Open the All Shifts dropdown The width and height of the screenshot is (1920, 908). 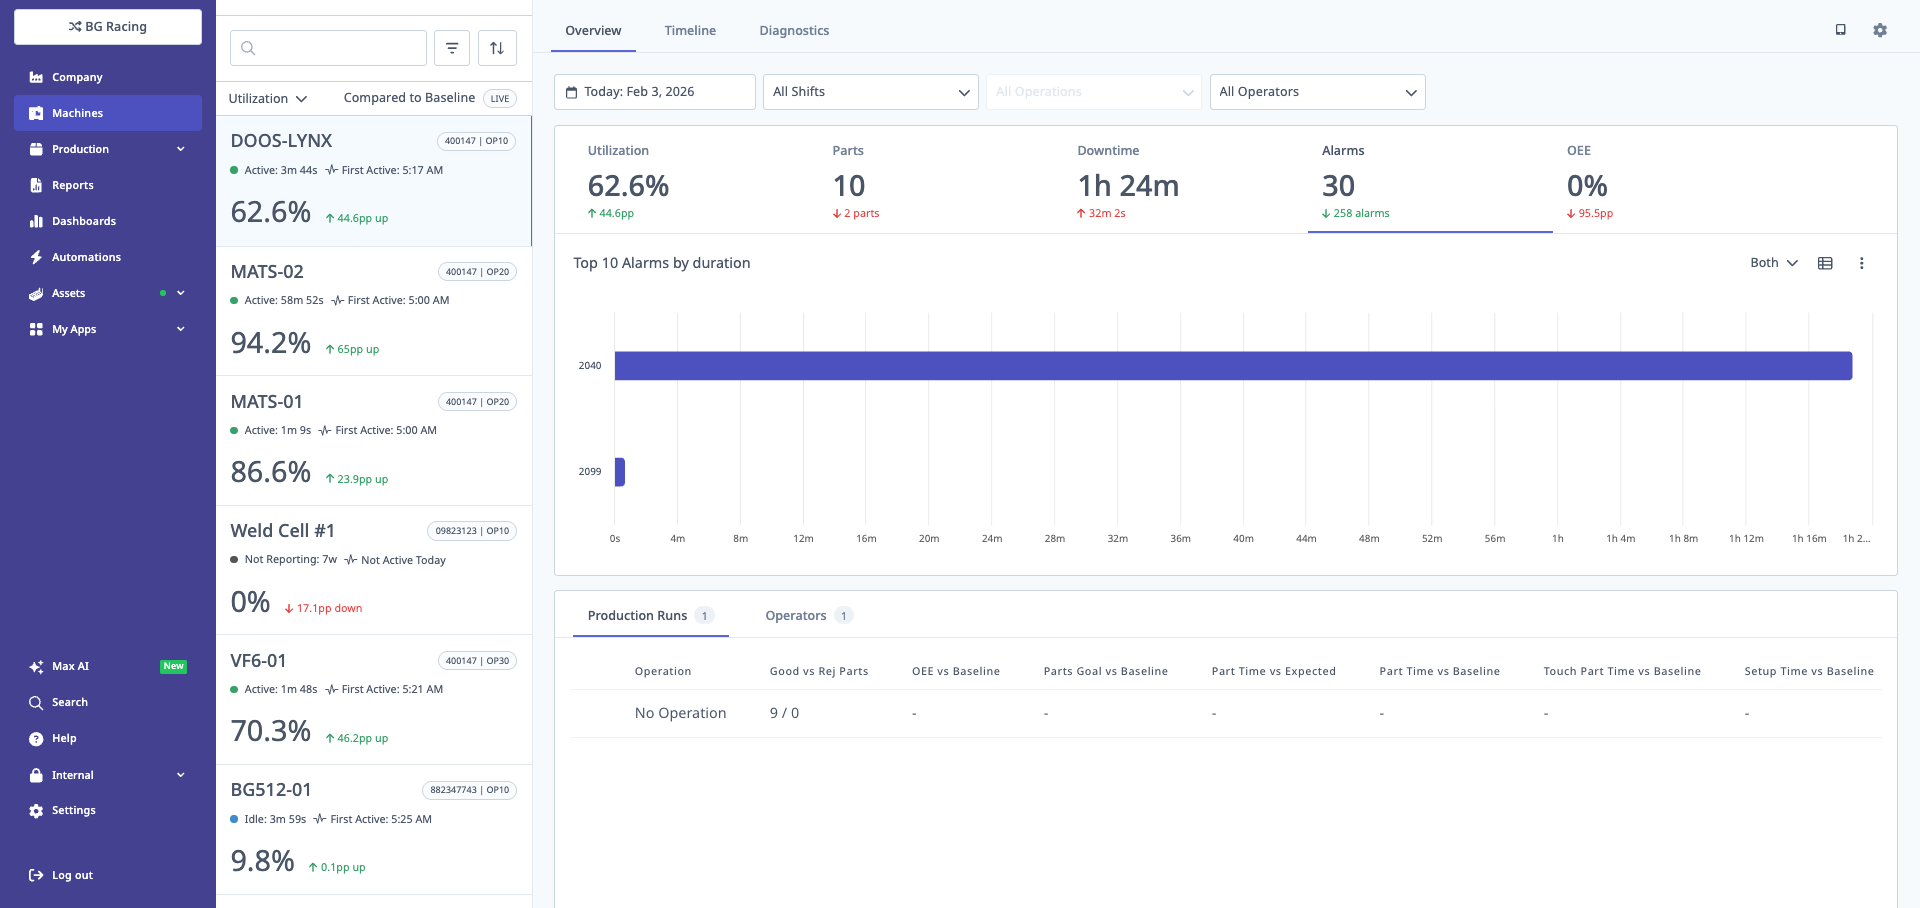[870, 92]
